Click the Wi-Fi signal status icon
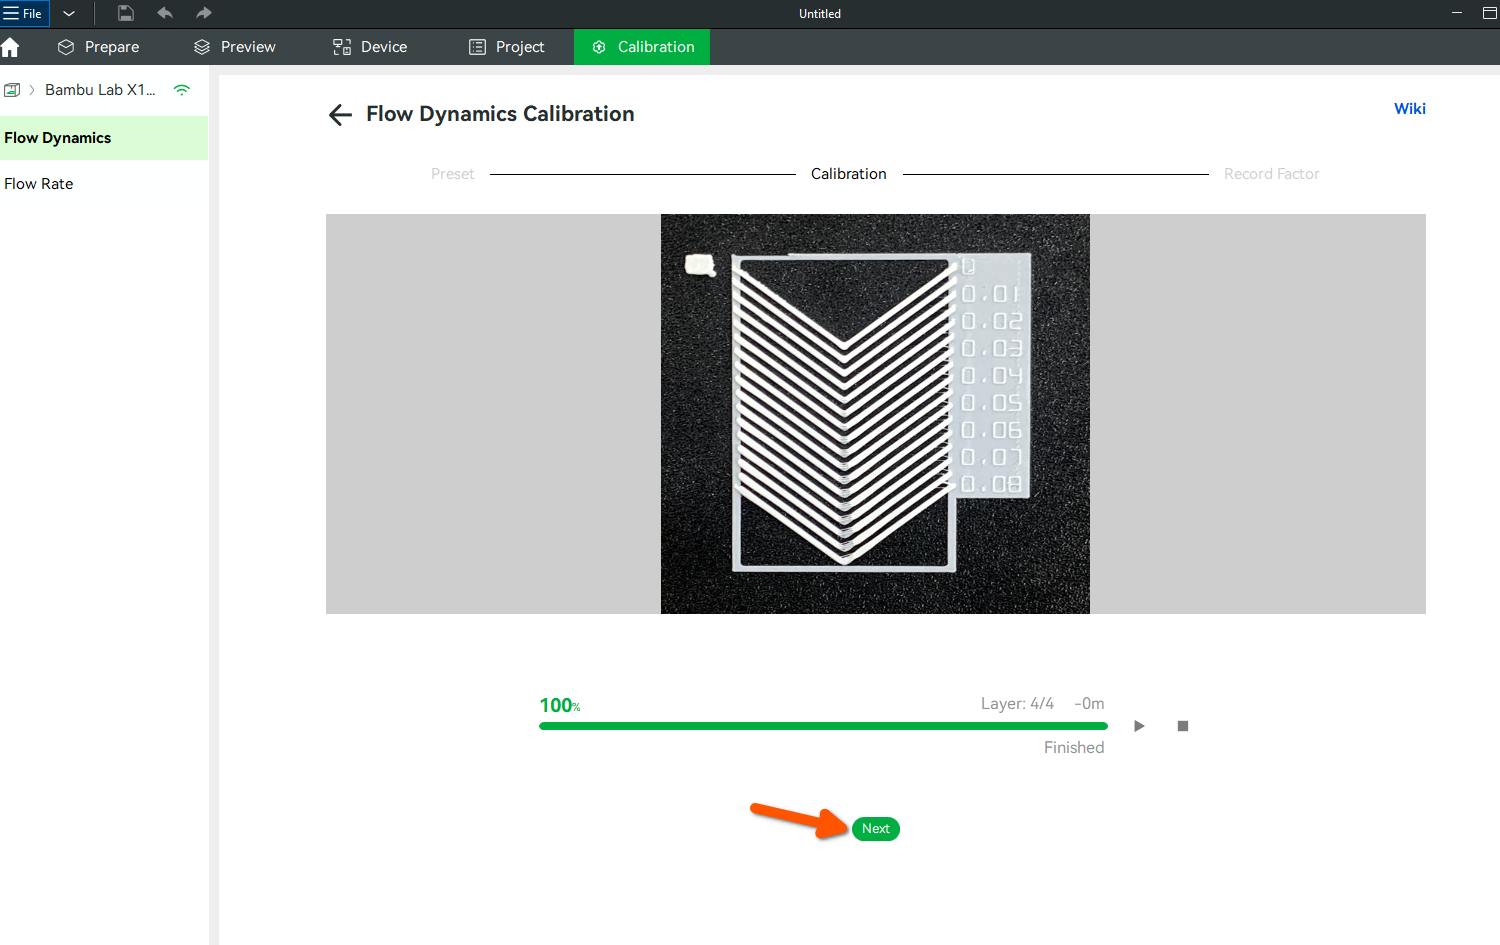Image resolution: width=1500 pixels, height=945 pixels. (x=181, y=90)
